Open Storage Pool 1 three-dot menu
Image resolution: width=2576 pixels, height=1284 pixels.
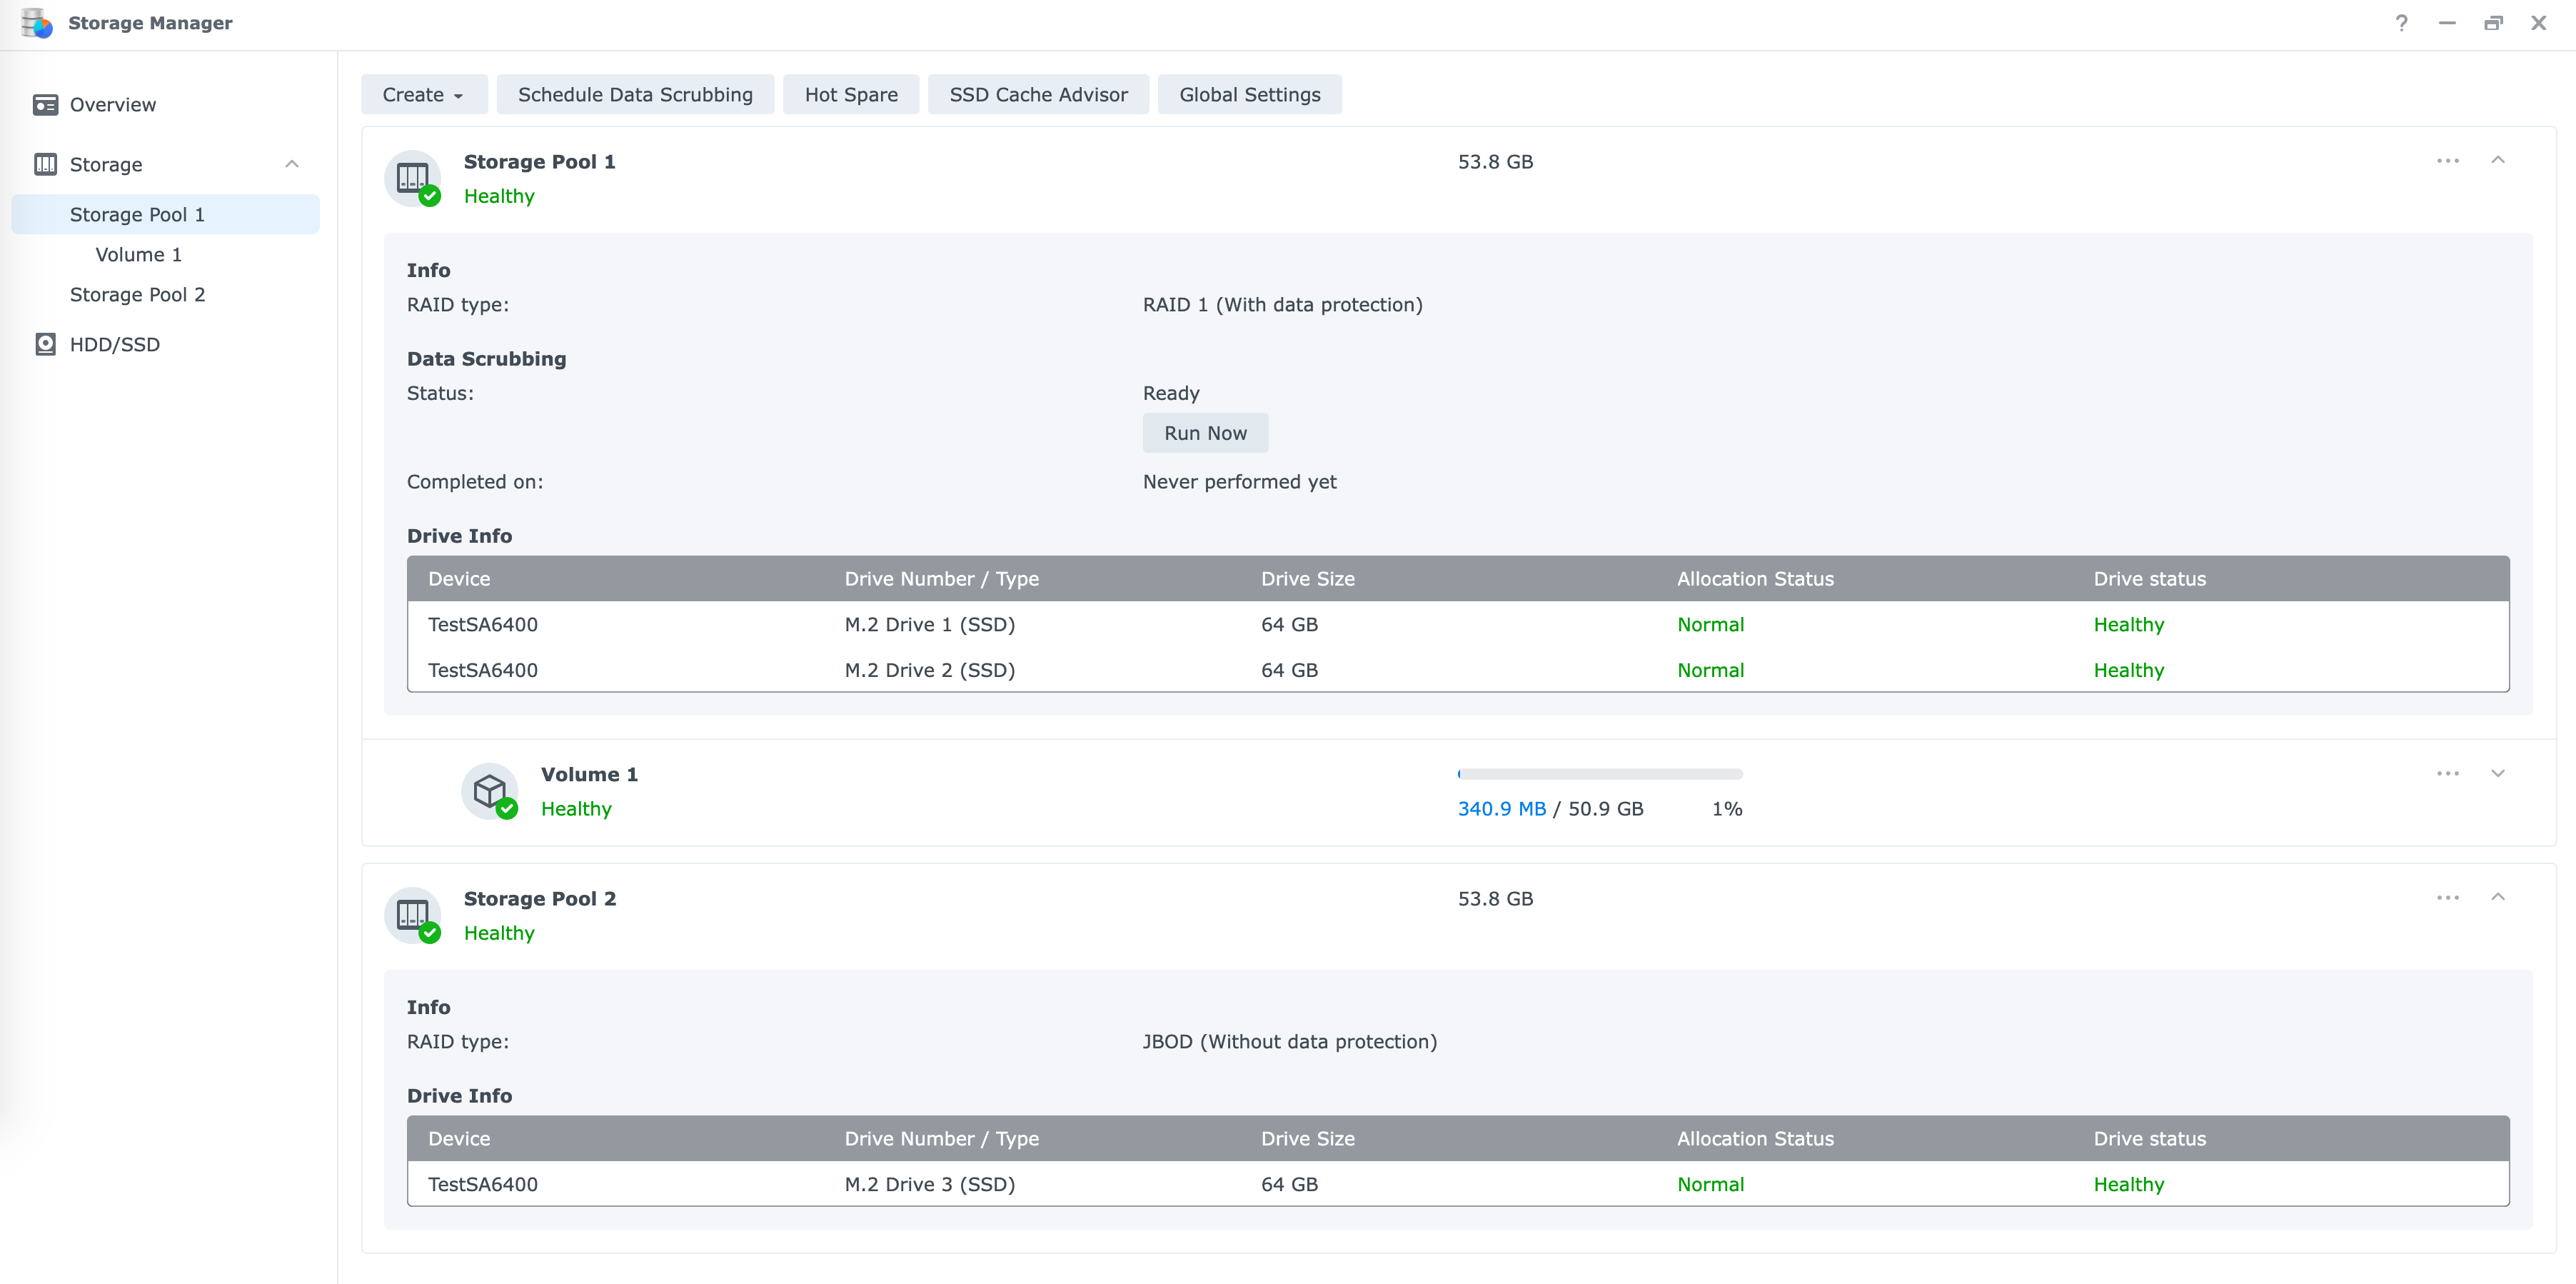click(2447, 161)
